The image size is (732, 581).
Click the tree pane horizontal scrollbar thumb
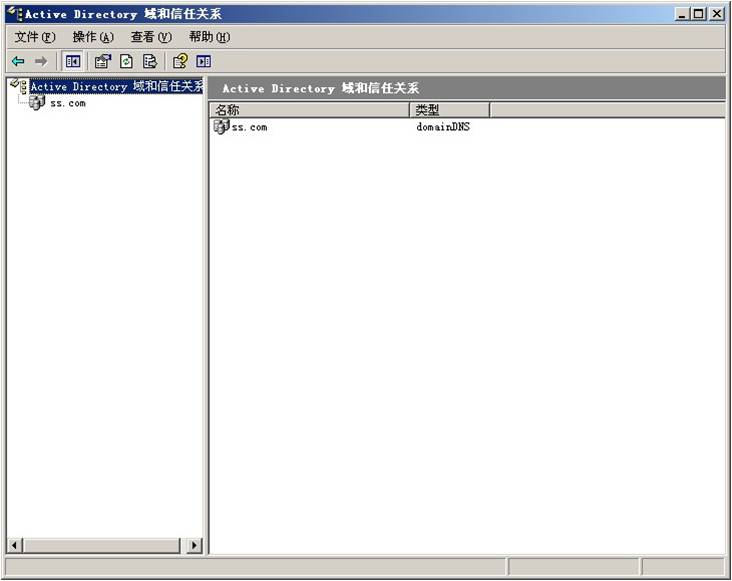pyautogui.click(x=102, y=545)
